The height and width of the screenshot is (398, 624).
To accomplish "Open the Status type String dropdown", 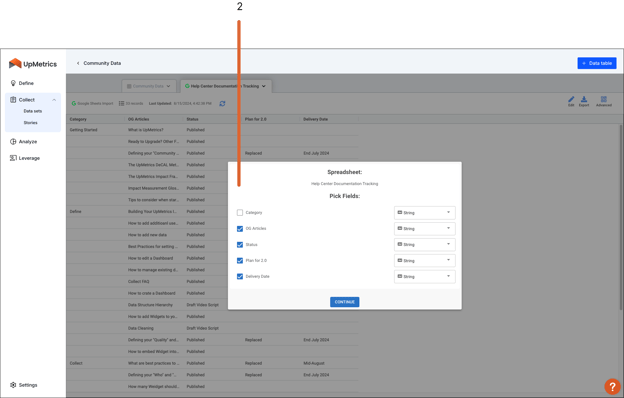I will pos(425,244).
